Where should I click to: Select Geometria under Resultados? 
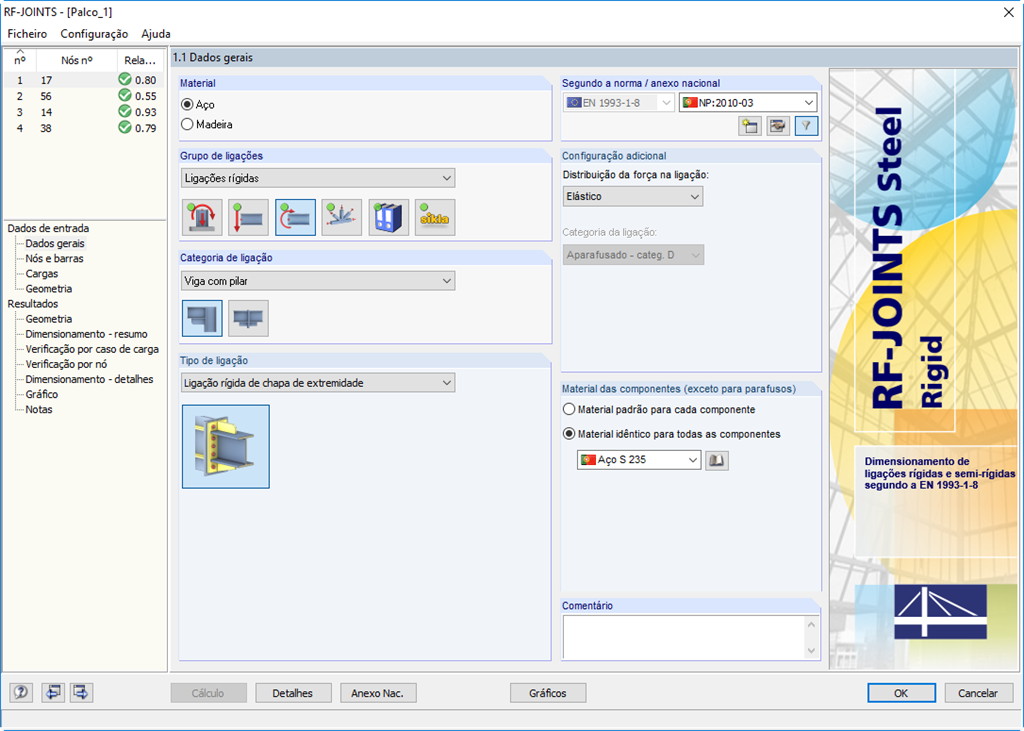tap(49, 319)
